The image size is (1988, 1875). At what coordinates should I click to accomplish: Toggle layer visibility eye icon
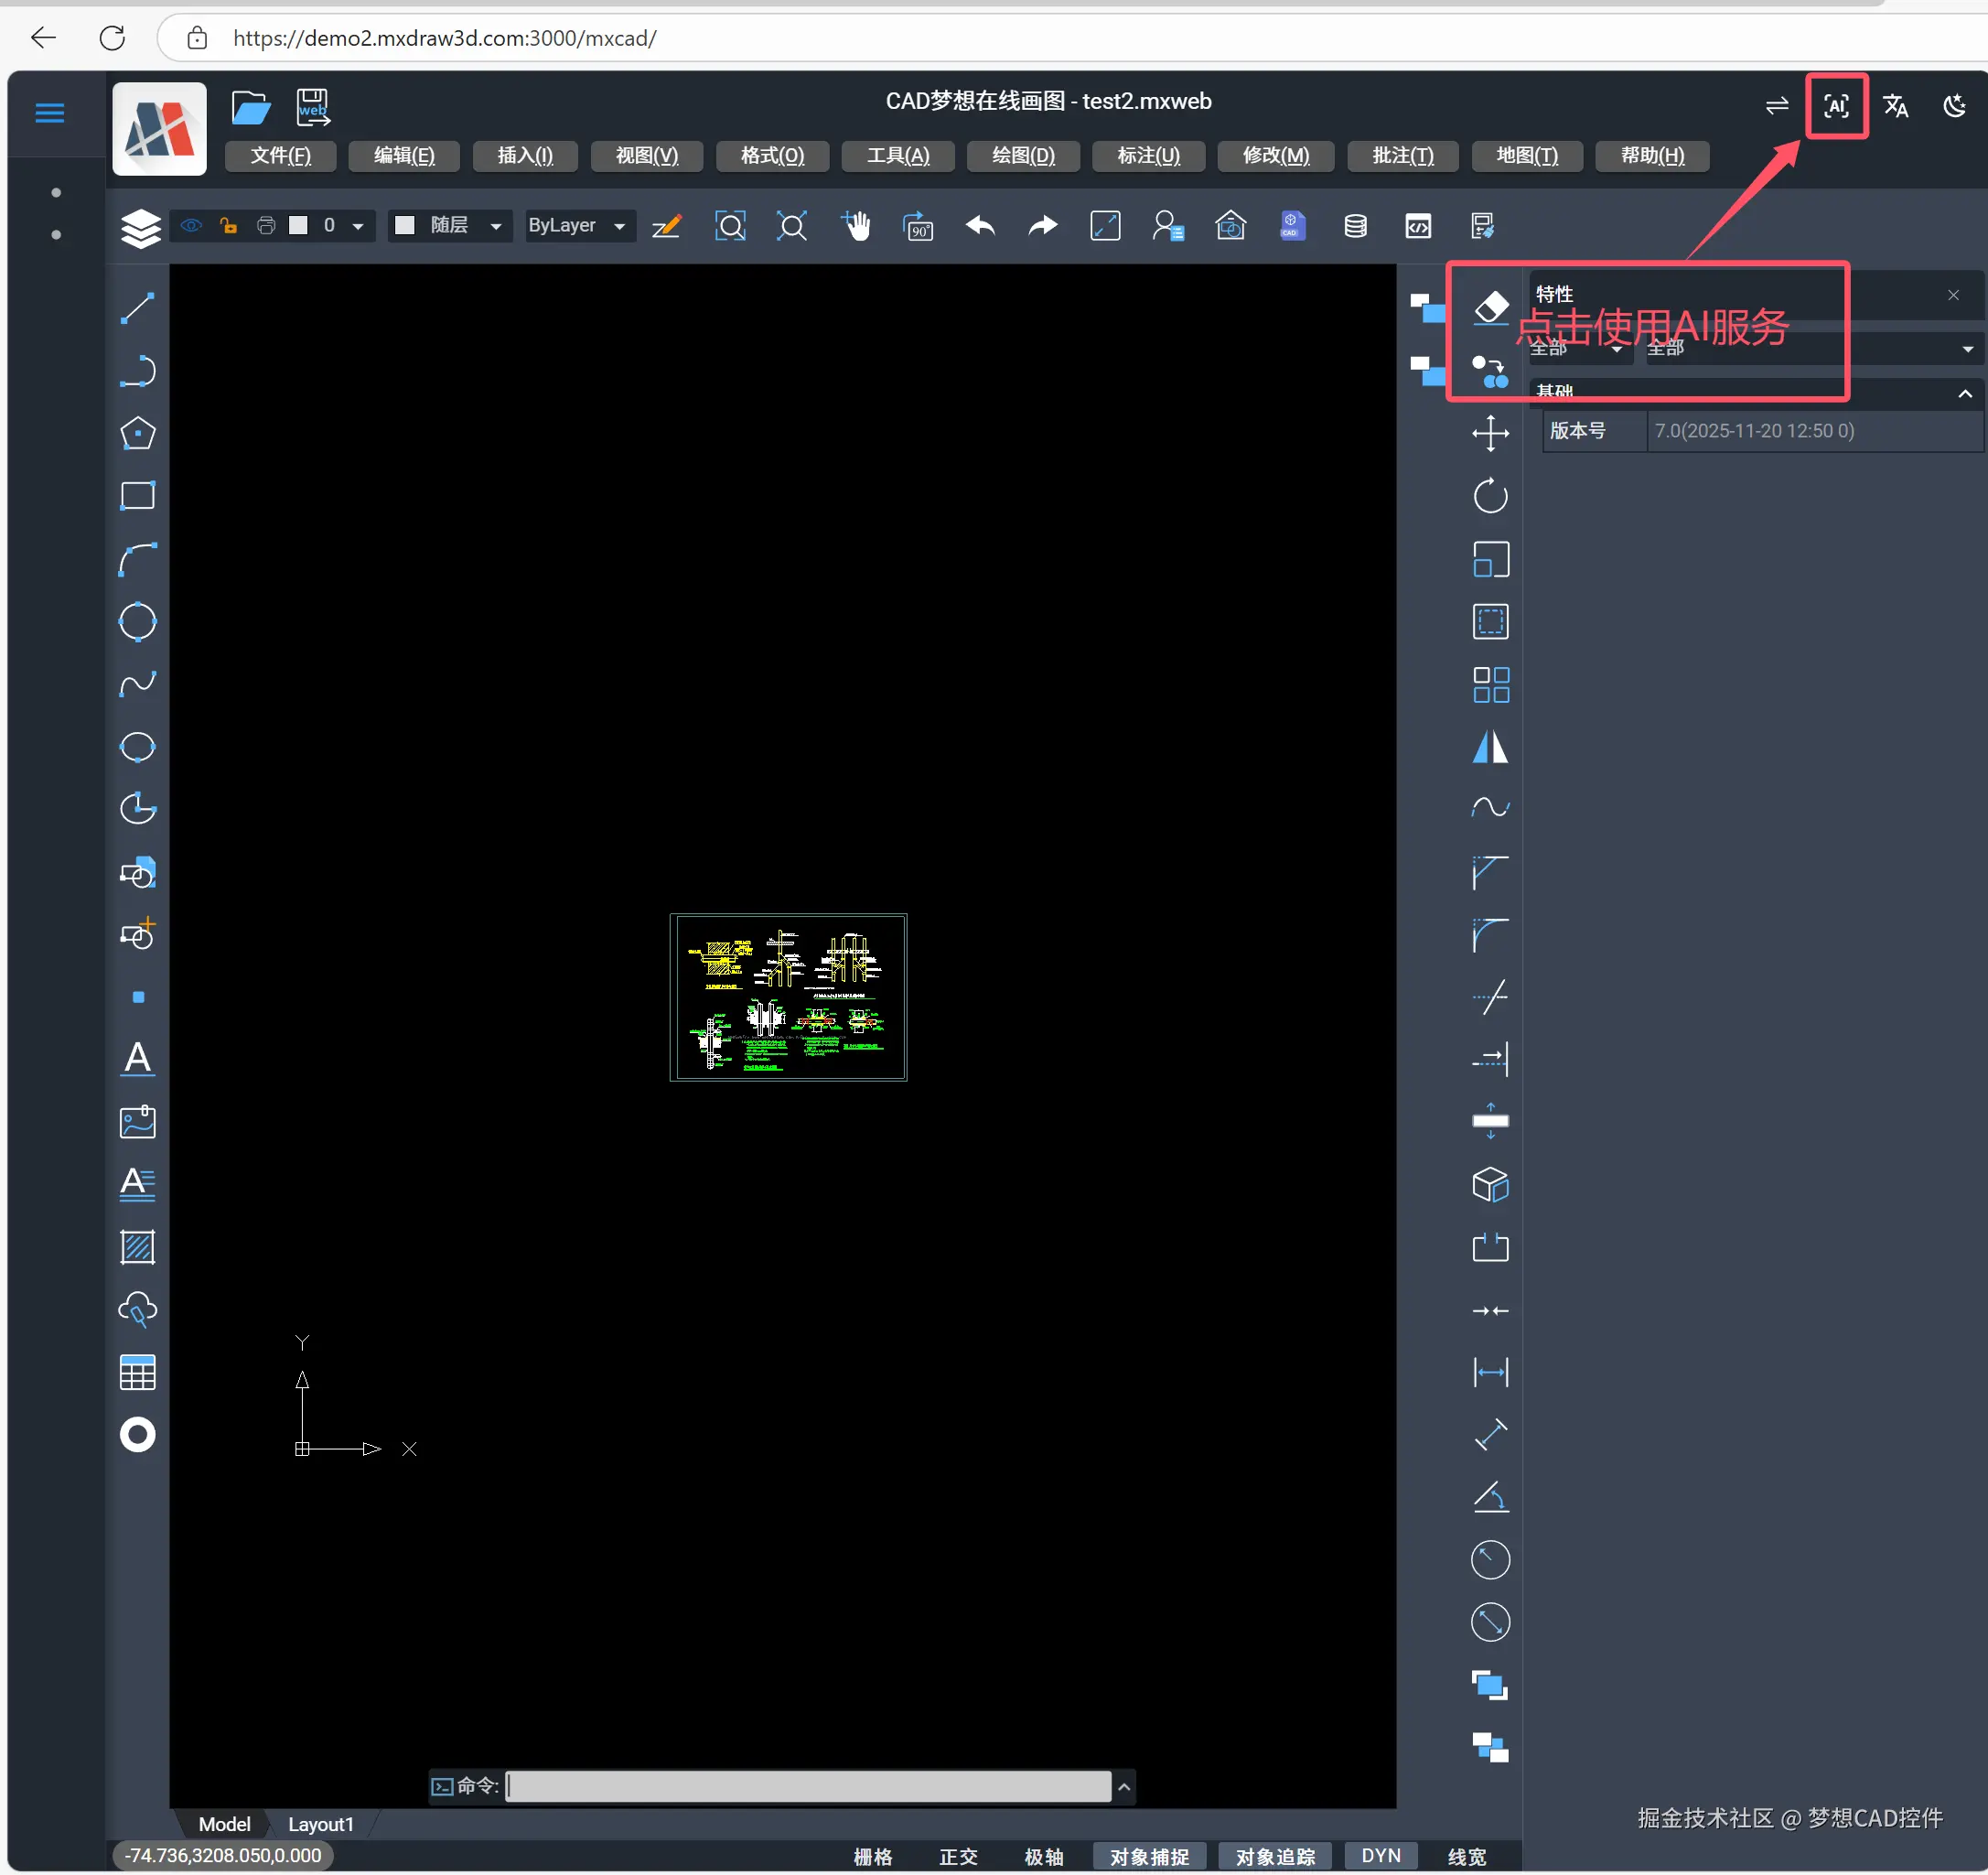[x=191, y=226]
